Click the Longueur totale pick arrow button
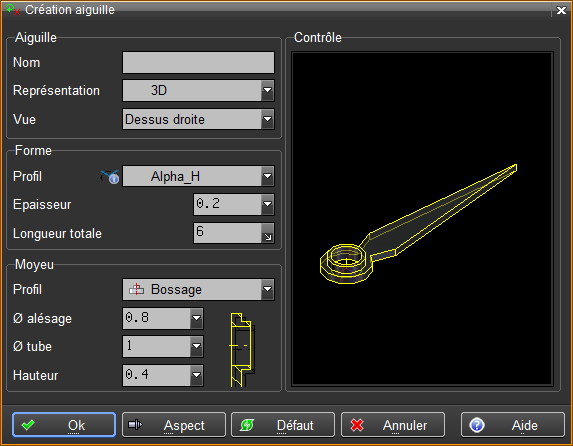Image resolution: width=573 pixels, height=446 pixels. (x=268, y=233)
